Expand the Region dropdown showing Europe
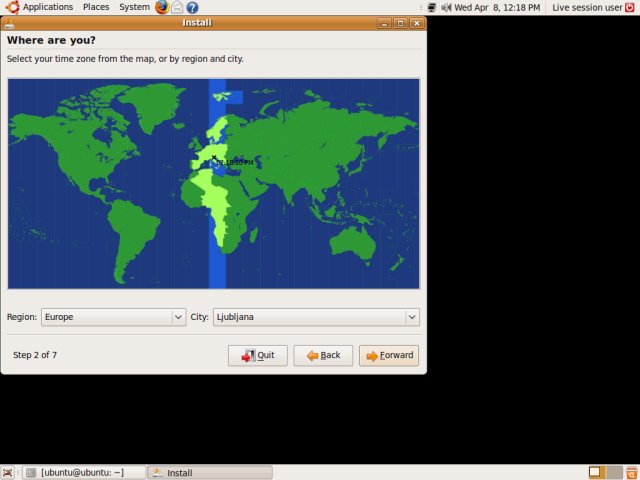The image size is (640, 480). click(x=113, y=317)
